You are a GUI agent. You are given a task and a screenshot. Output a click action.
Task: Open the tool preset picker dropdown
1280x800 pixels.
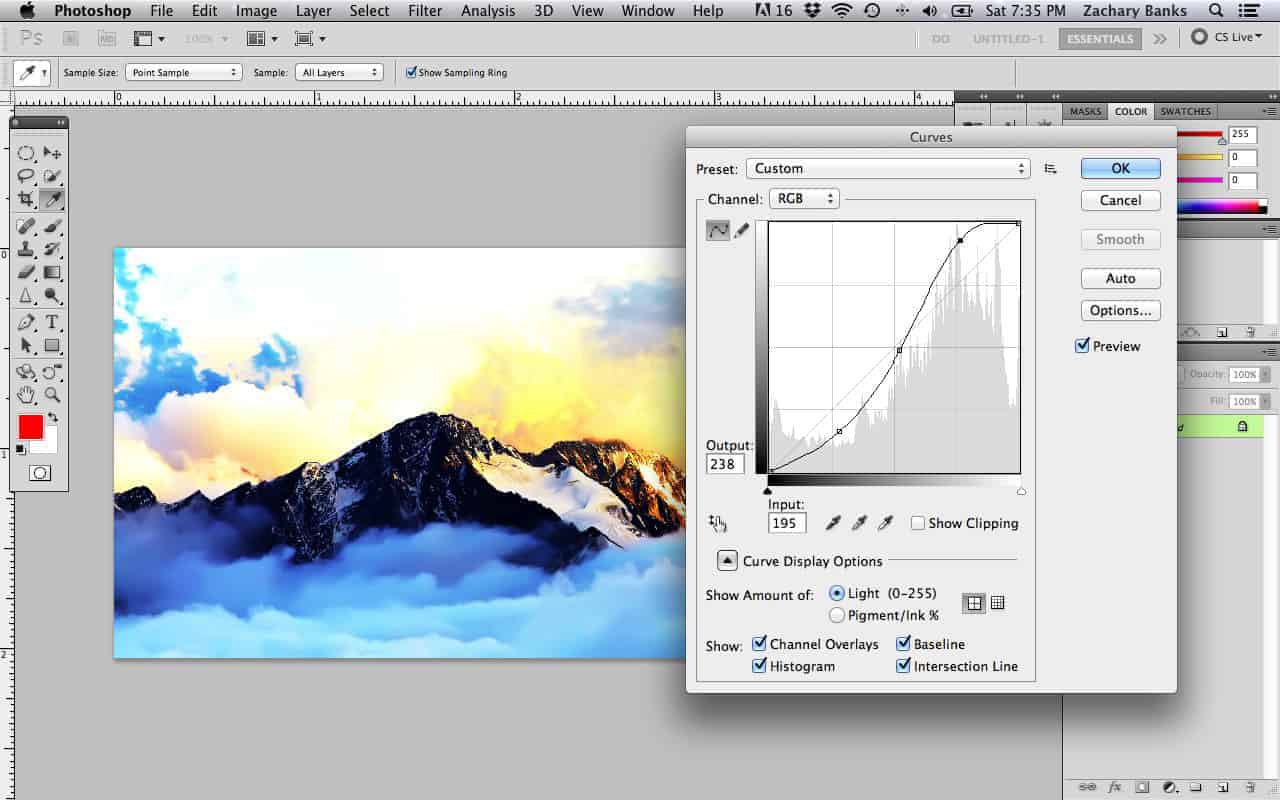[x=34, y=72]
